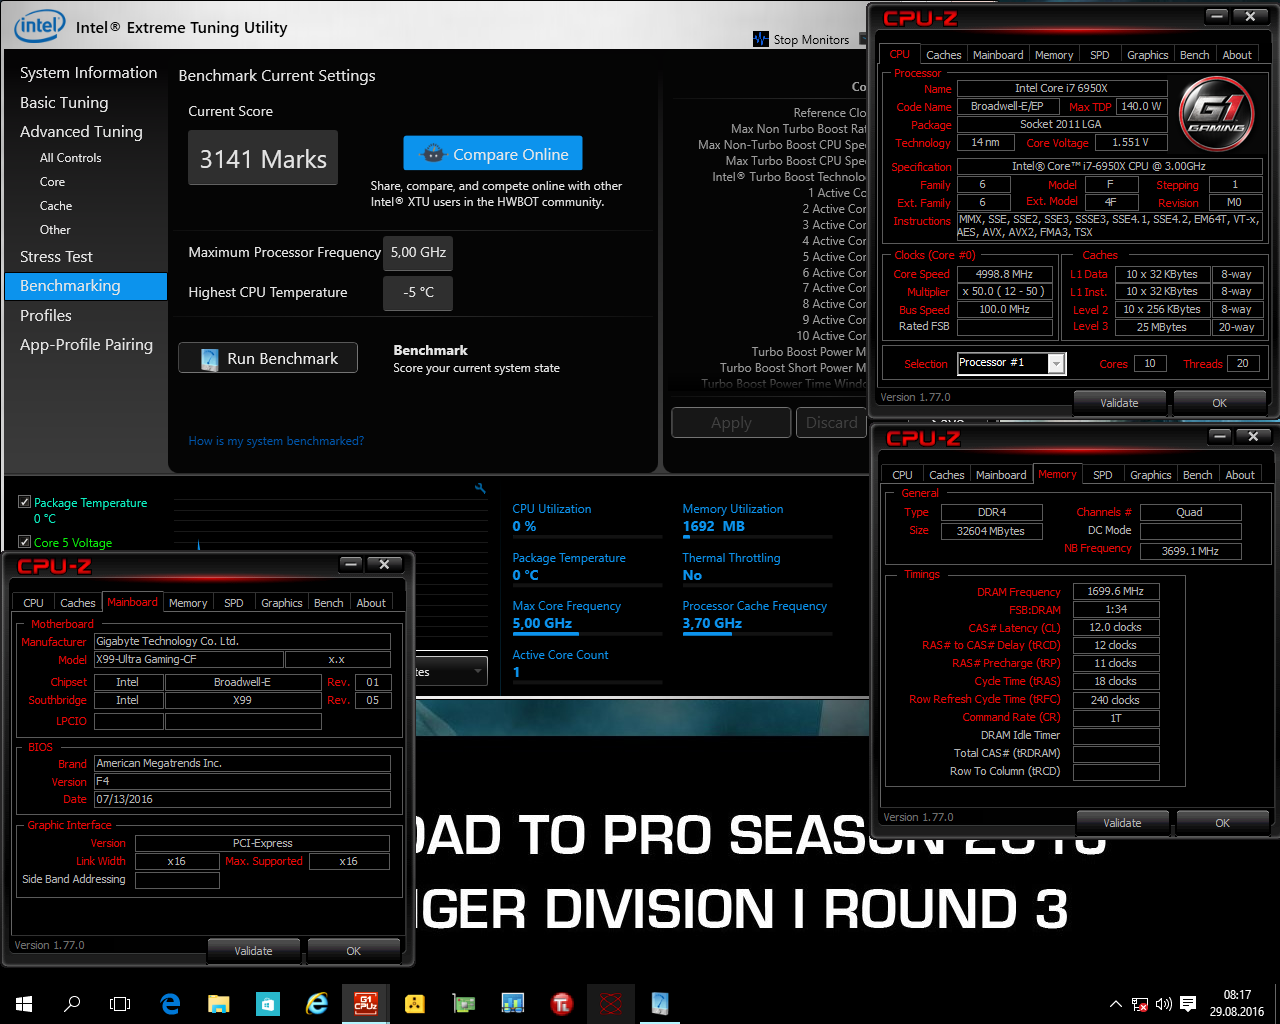This screenshot has height=1024, width=1280.
Task: Click Validate in the CPU tab CPU-Z window
Action: click(1119, 403)
